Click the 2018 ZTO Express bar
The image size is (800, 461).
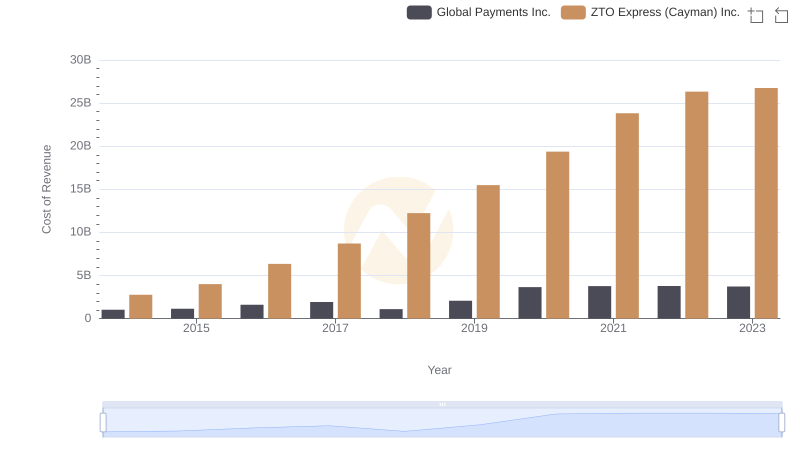(x=419, y=266)
